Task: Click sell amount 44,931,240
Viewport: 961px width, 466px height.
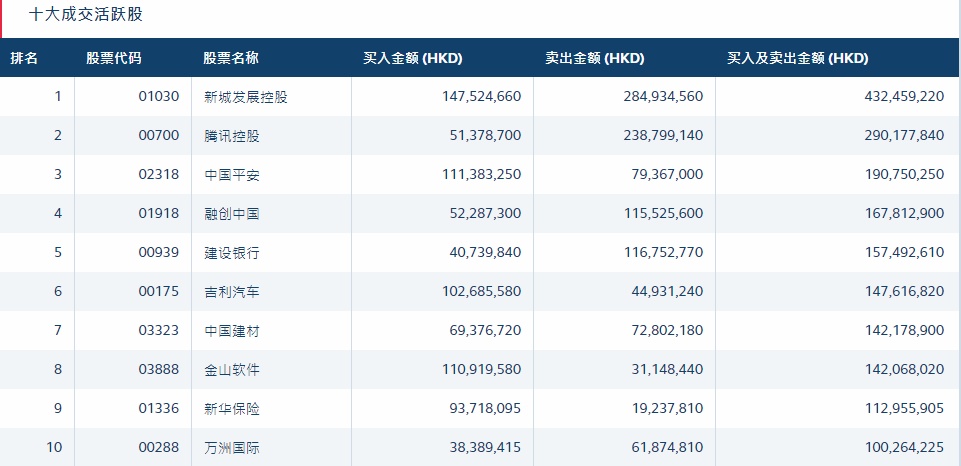Action: coord(667,291)
